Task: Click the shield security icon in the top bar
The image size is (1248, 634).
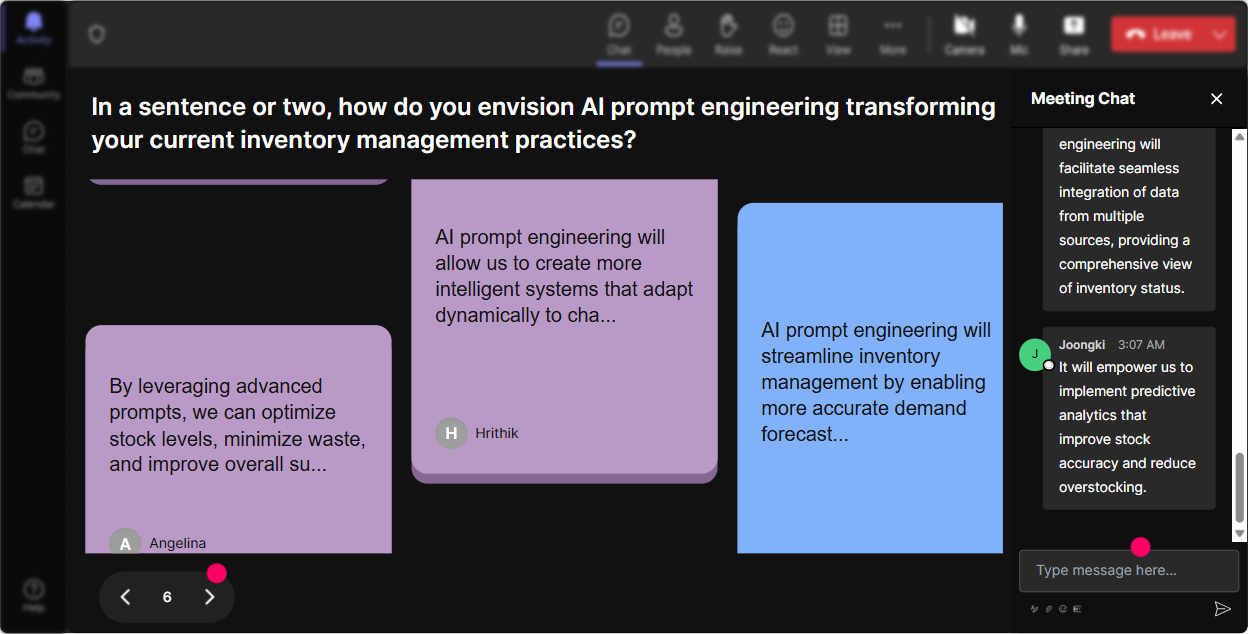Action: coord(96,34)
